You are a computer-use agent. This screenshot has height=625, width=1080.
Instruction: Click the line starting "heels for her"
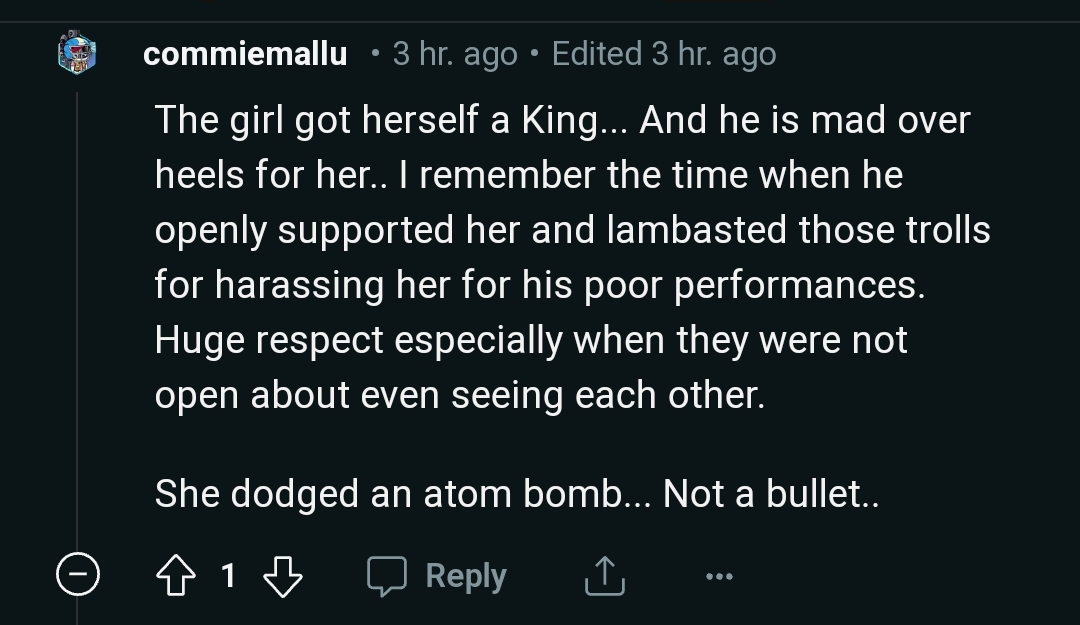pyautogui.click(x=528, y=175)
